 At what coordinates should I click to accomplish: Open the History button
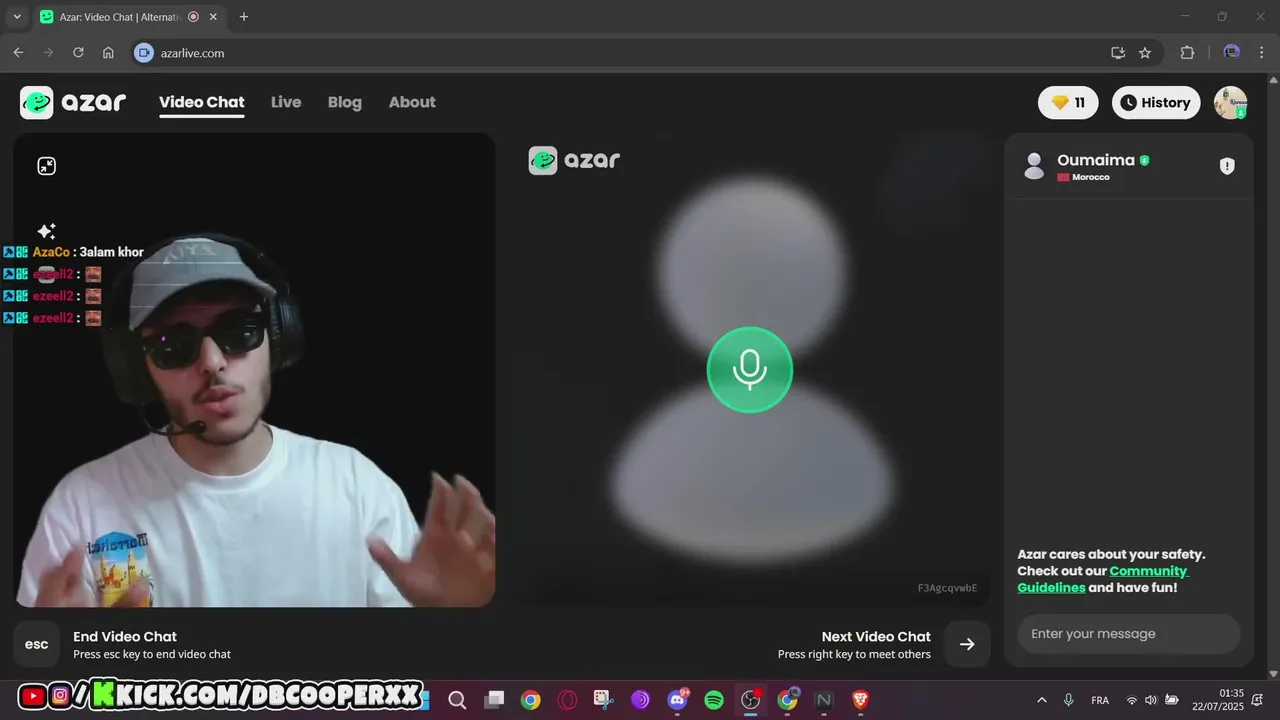[x=1156, y=102]
